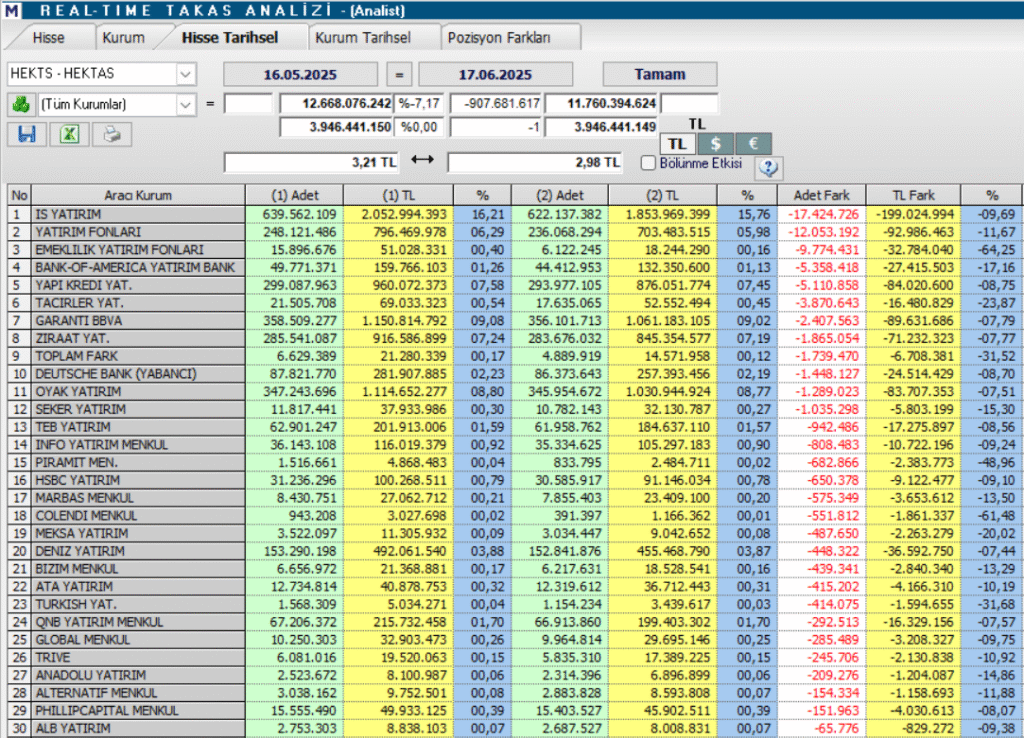Select PIRAMIT MEN. row
The height and width of the screenshot is (738, 1024).
click(x=515, y=462)
